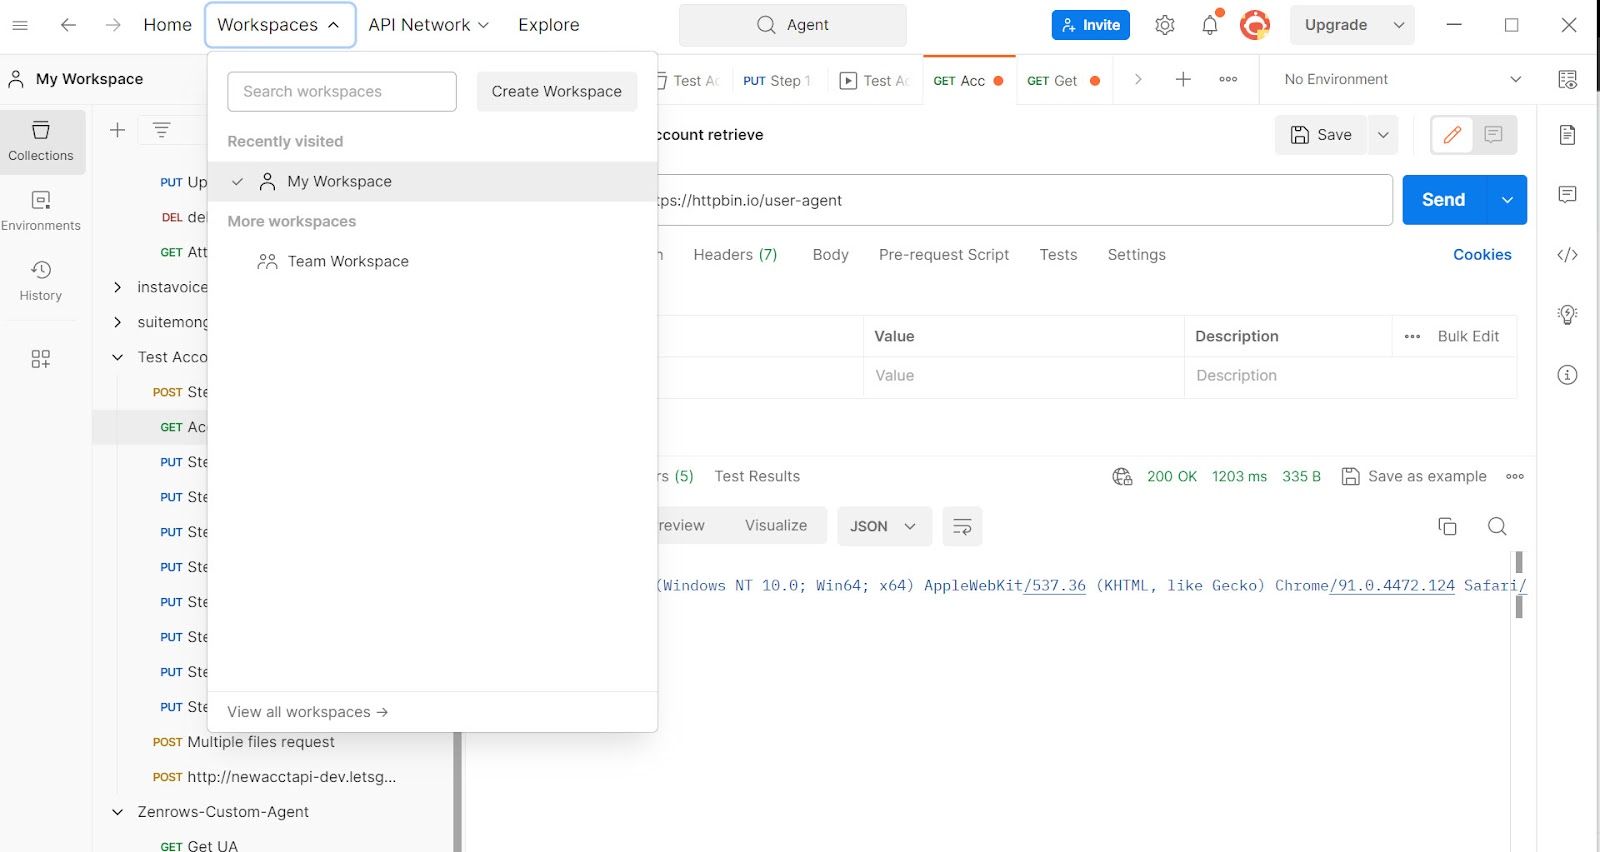Open Headers (7) tab

point(735,255)
